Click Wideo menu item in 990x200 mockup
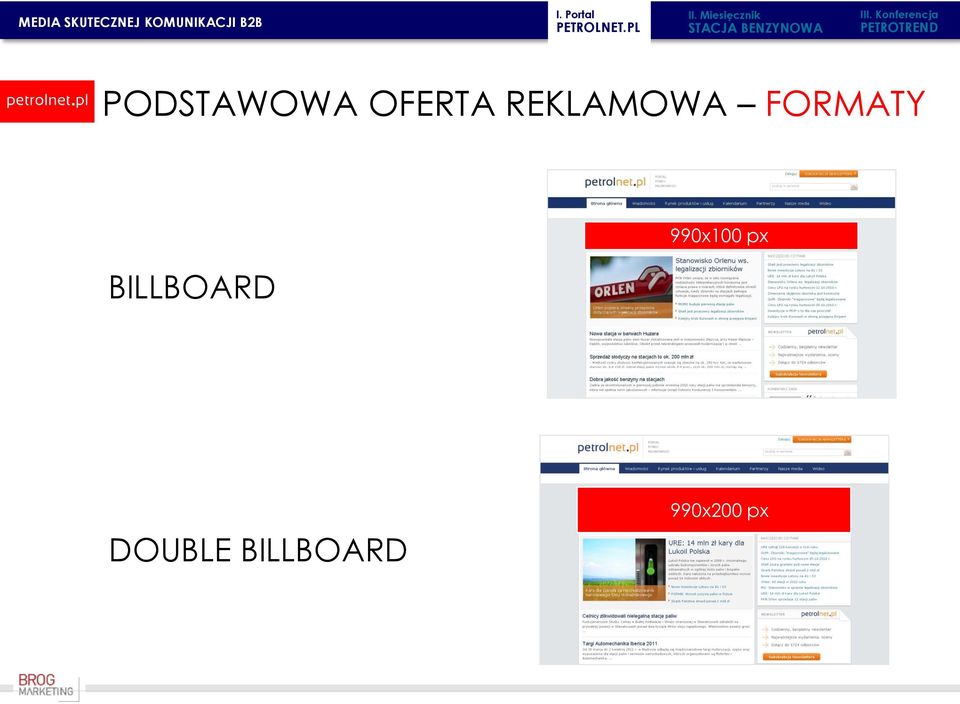 [818, 468]
